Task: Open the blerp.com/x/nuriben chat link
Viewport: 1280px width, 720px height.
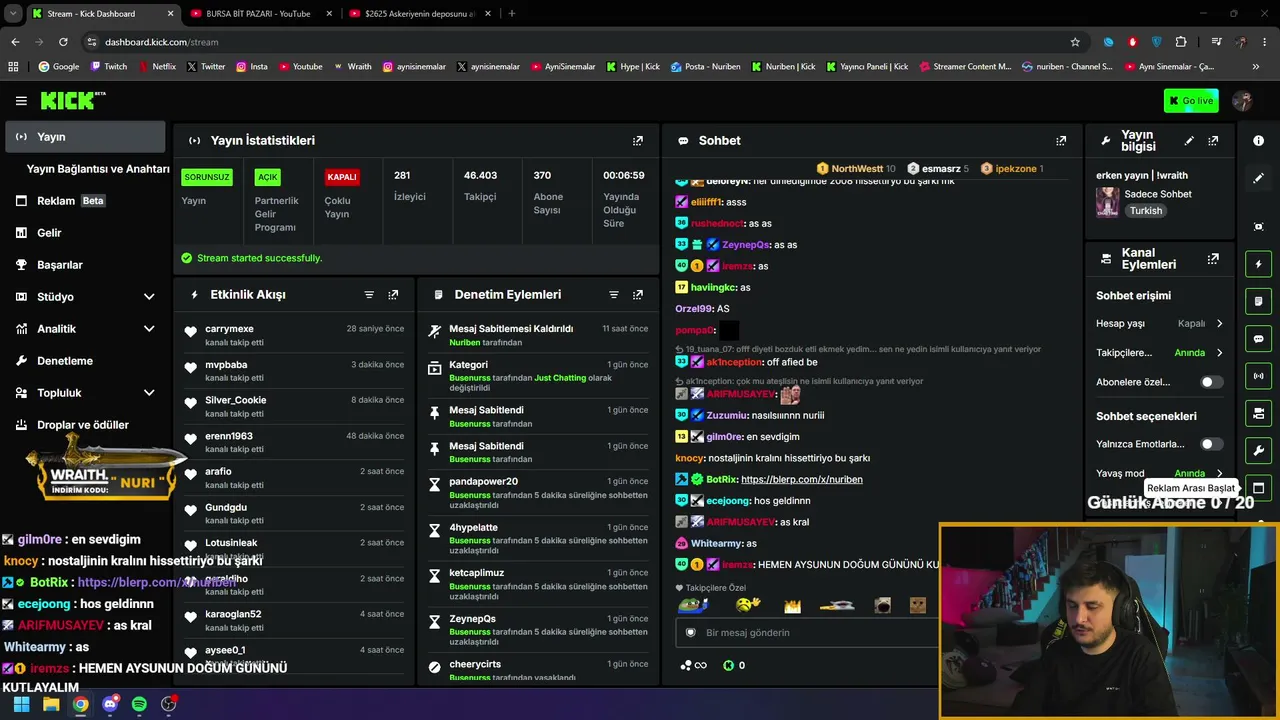Action: pos(802,480)
